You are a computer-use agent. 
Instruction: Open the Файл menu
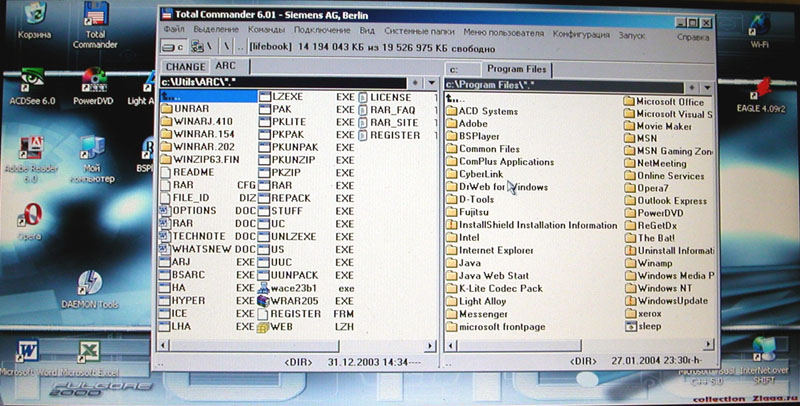tap(174, 30)
